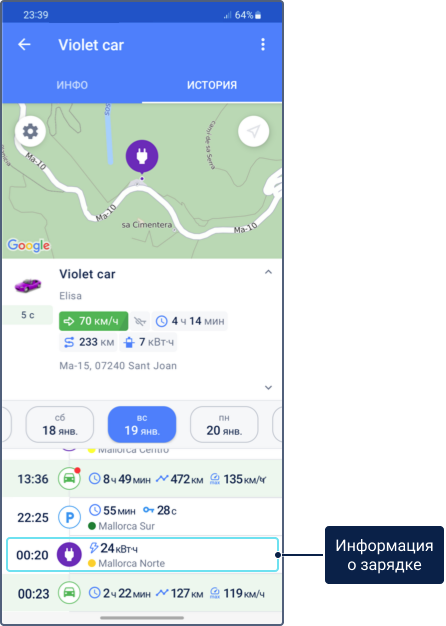446x626 pixels.
Task: Open map settings gear button
Action: tap(30, 131)
